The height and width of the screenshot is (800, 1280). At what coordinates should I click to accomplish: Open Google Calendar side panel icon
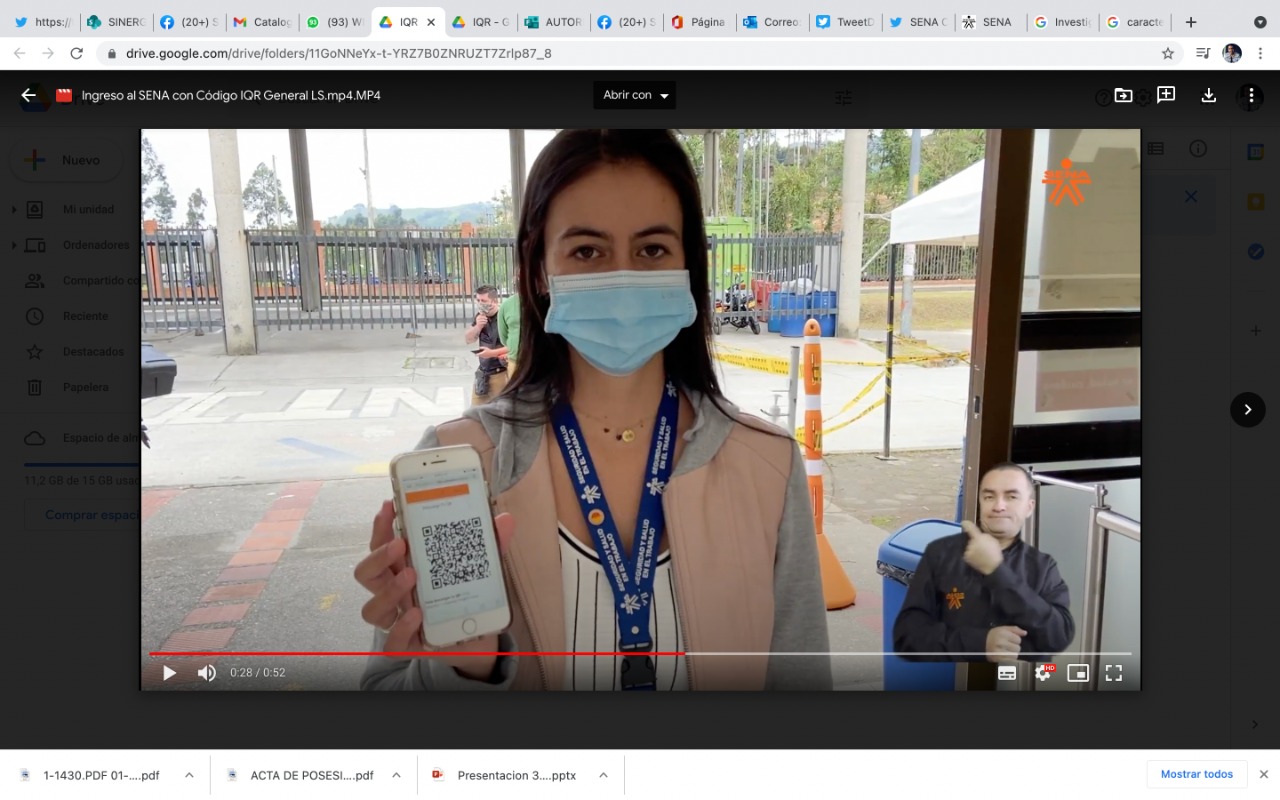1256,152
